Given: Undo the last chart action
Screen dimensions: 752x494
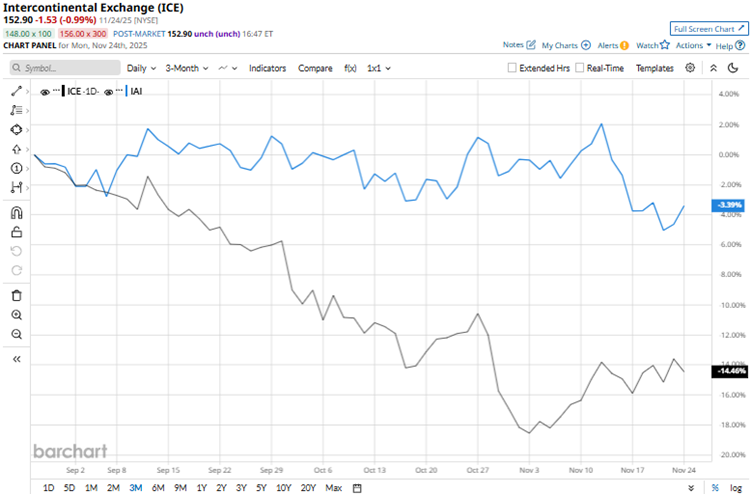Looking at the screenshot, I should point(16,251).
